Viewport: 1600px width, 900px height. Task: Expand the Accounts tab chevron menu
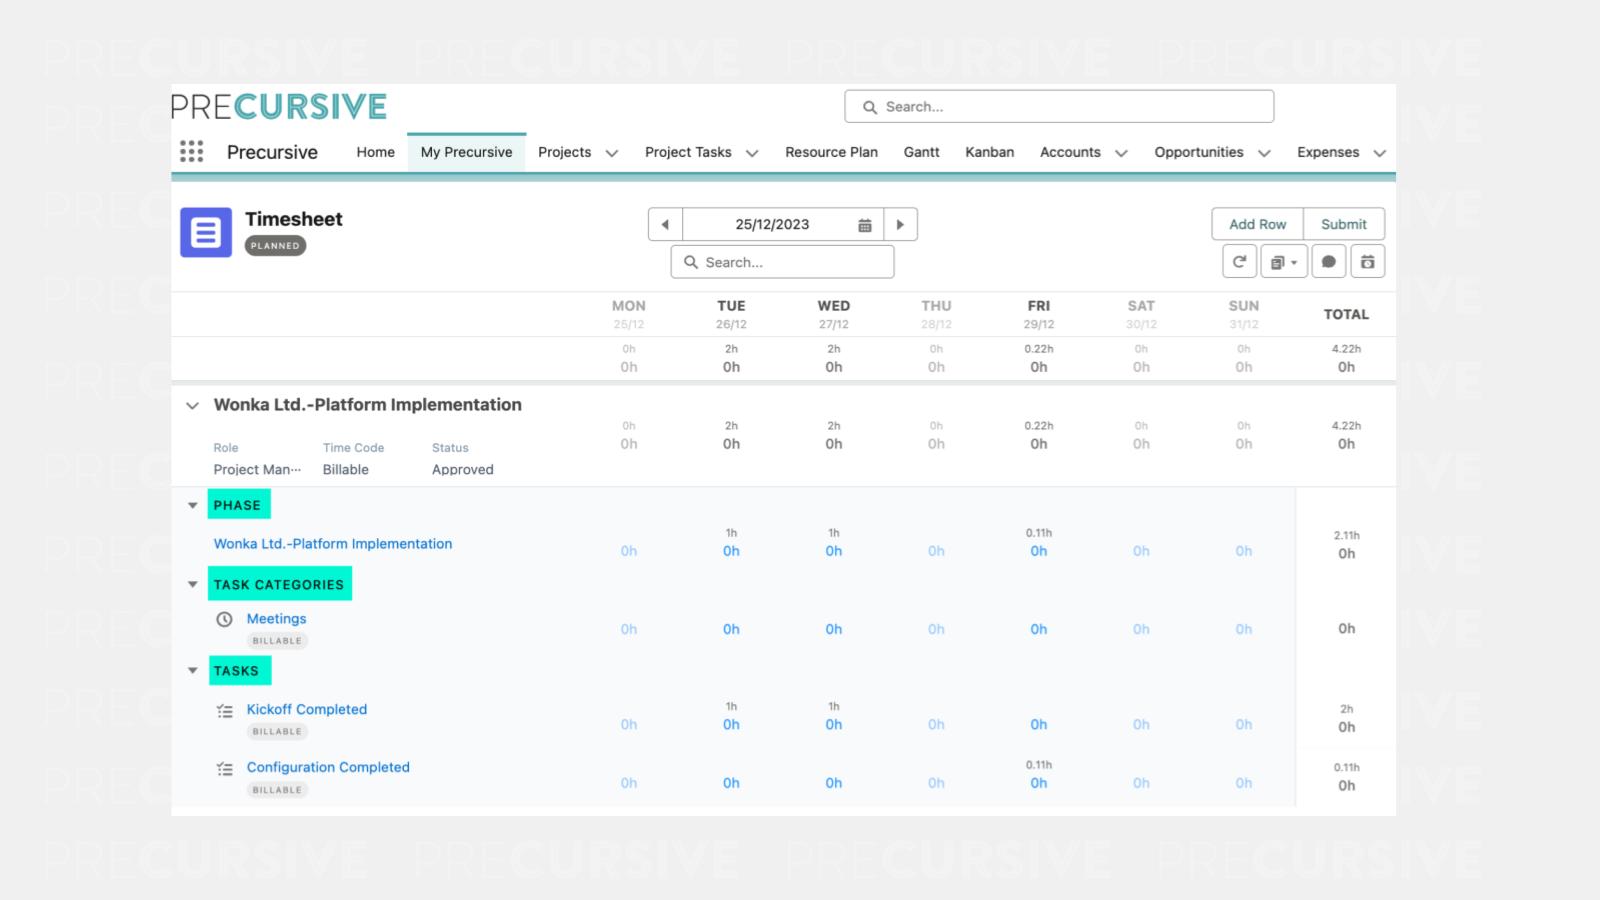click(1121, 153)
